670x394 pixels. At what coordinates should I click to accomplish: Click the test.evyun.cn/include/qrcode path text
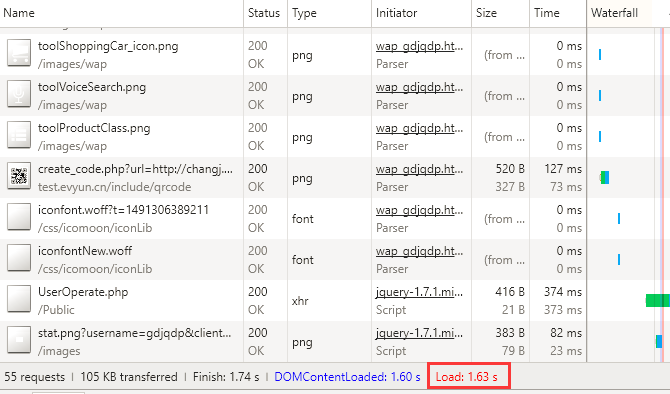coord(115,187)
